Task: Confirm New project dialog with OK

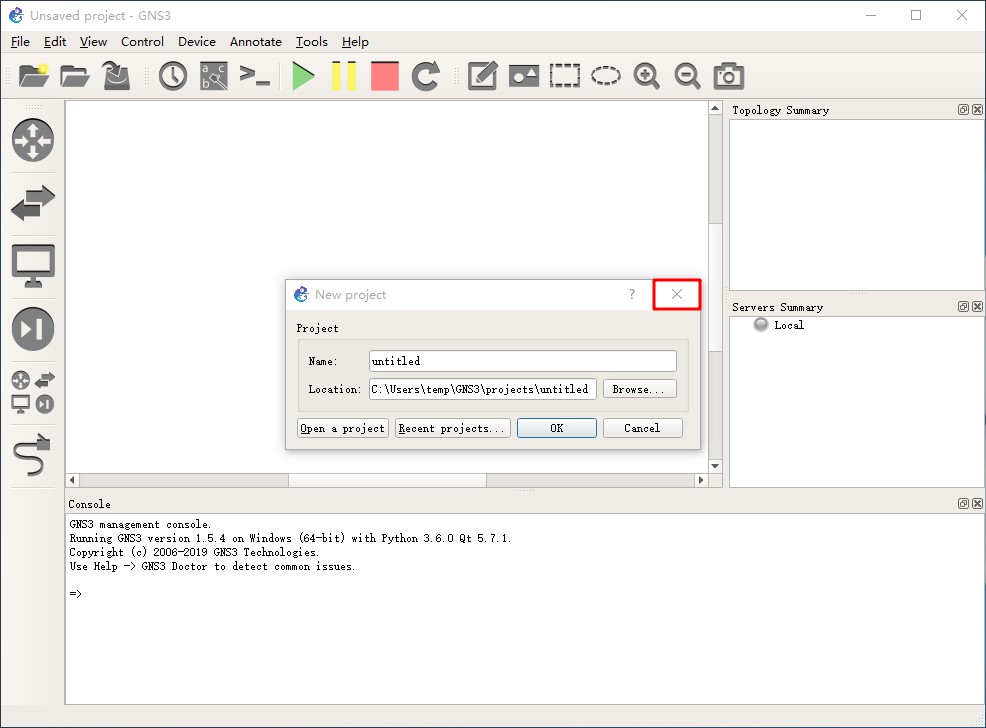Action: [x=557, y=428]
